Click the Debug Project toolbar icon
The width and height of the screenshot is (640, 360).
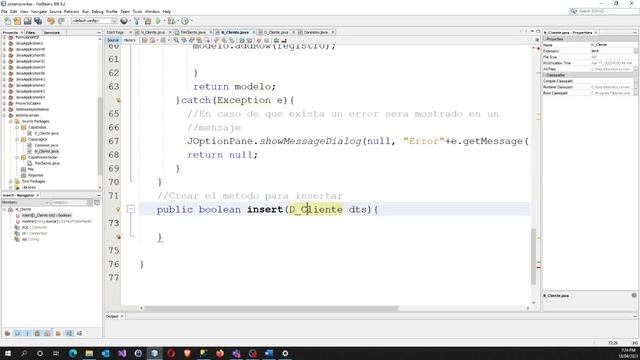(171, 21)
